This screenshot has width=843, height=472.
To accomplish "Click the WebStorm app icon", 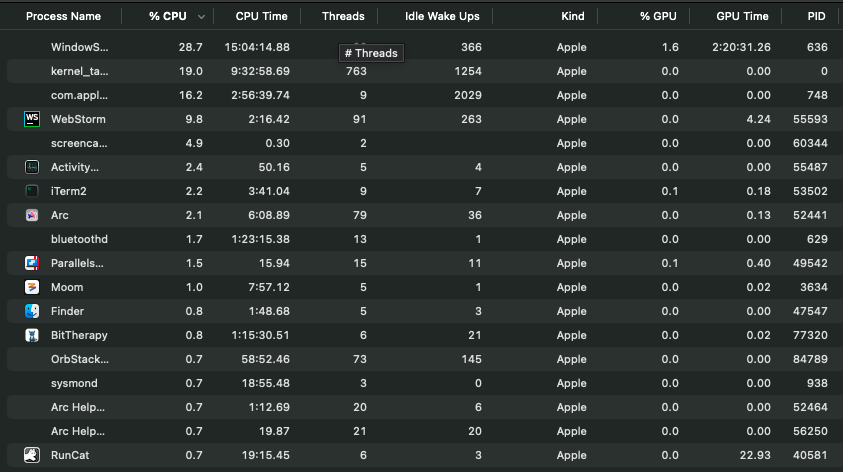I will pos(32,119).
